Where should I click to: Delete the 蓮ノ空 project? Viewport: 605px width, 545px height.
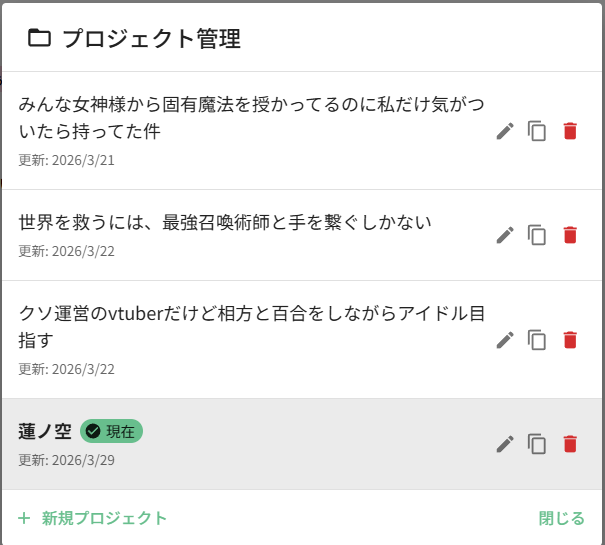click(570, 444)
